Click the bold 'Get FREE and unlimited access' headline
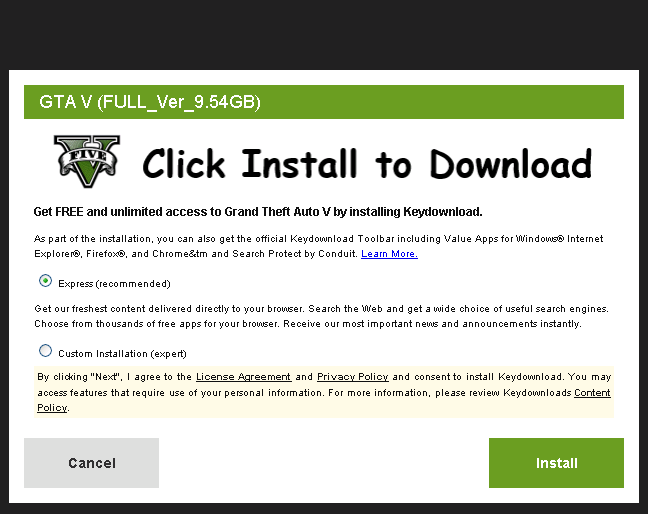Screen dimensions: 648x514 [258, 212]
